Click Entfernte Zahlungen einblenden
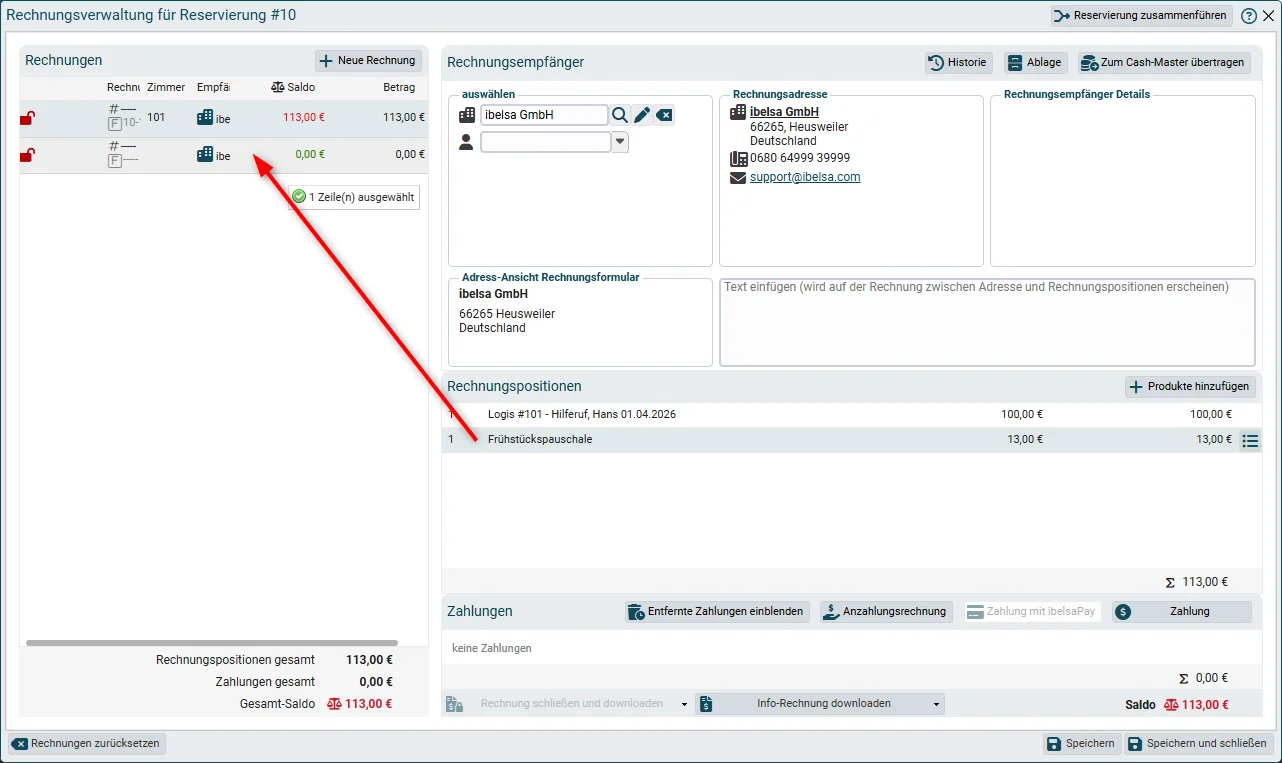Image resolution: width=1282 pixels, height=763 pixels. point(717,612)
